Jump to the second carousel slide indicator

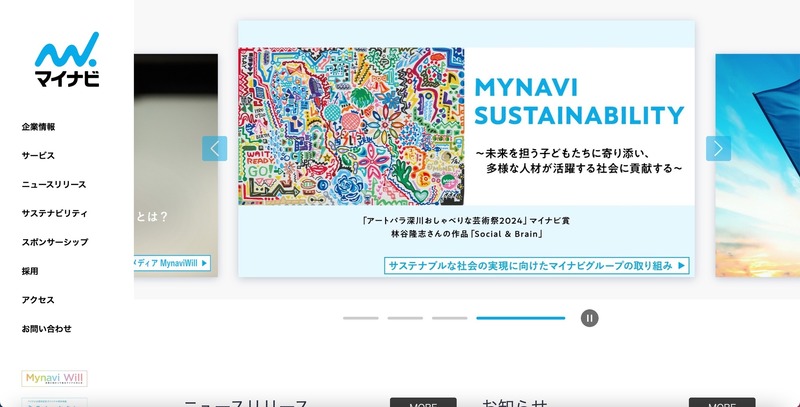[x=405, y=318]
